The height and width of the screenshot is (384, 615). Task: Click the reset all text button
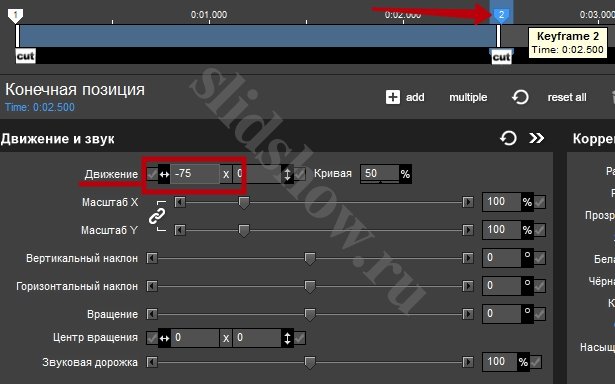pos(567,97)
